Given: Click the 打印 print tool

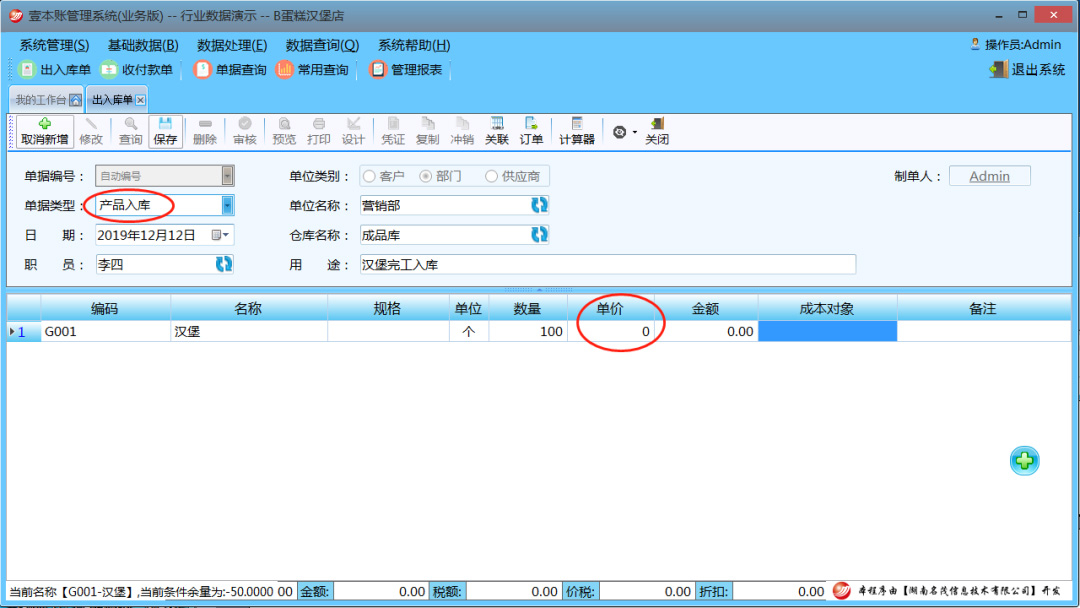Looking at the screenshot, I should point(318,132).
